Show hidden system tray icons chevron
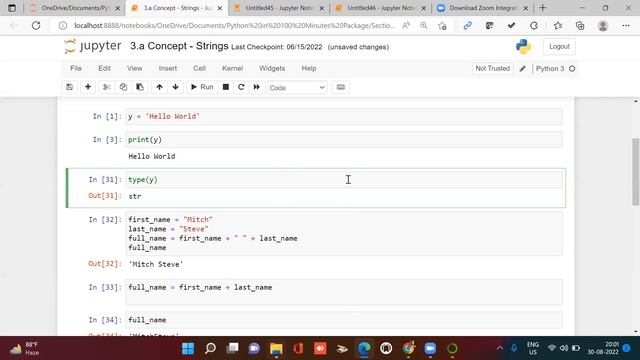Image resolution: width=640 pixels, height=360 pixels. (500, 348)
